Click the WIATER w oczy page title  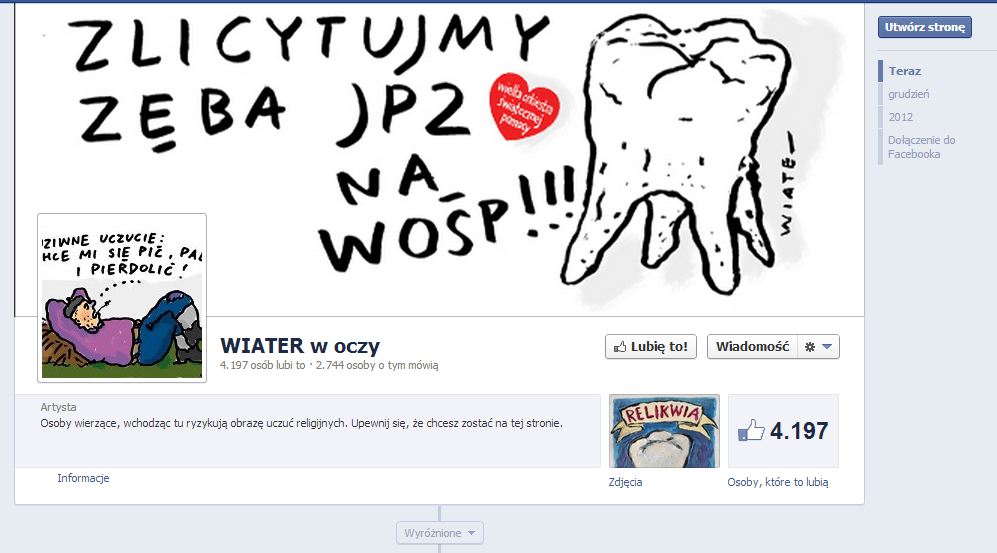click(x=299, y=346)
